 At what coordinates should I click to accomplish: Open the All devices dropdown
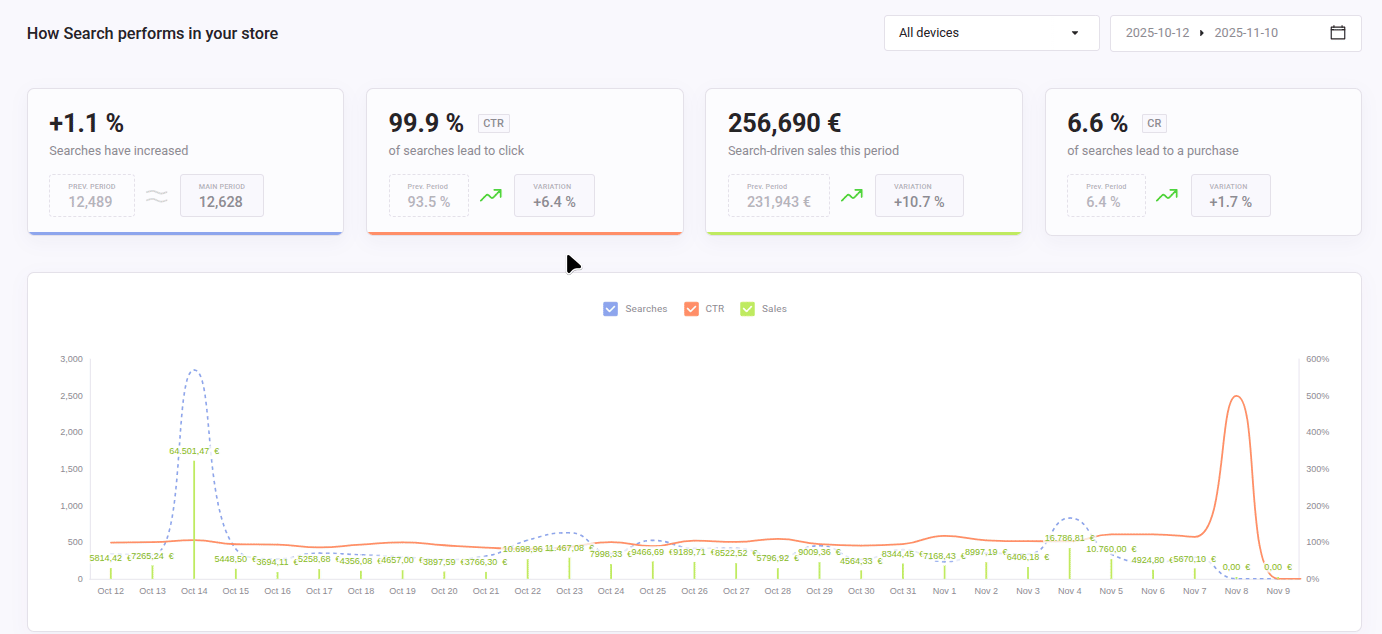pos(991,32)
